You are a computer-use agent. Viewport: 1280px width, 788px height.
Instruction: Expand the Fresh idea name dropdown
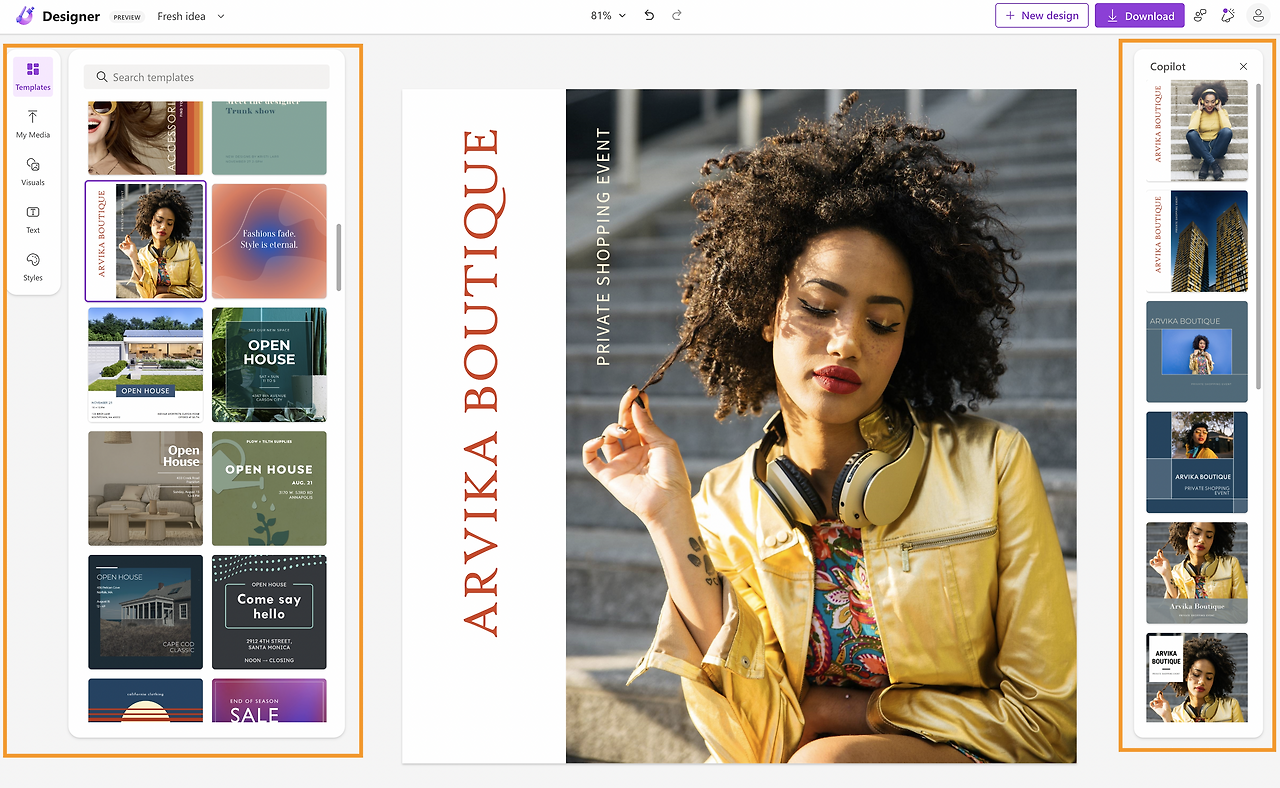191,16
